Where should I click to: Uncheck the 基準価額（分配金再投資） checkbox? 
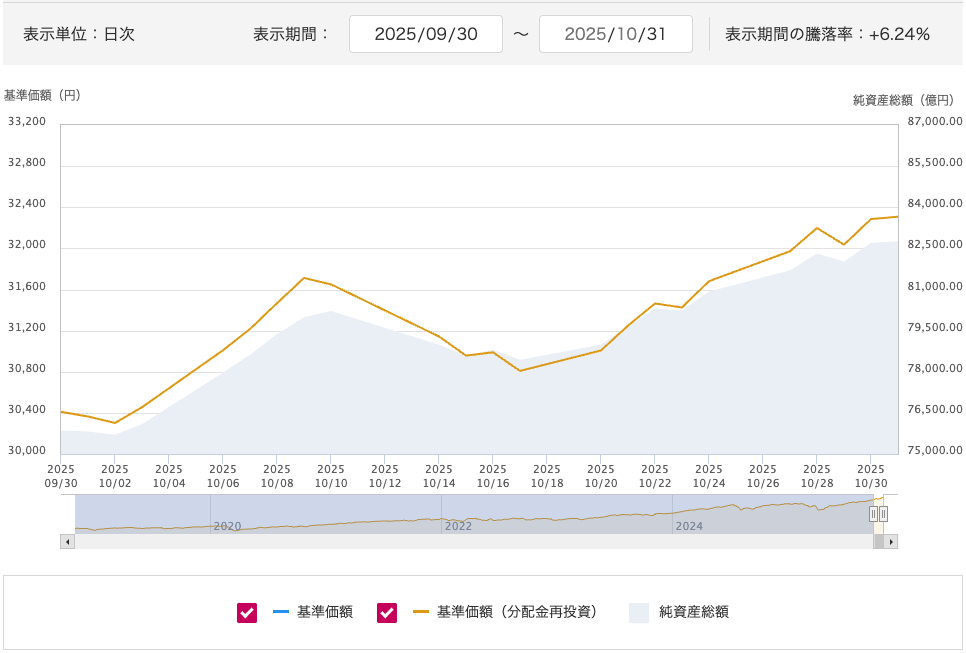pos(387,613)
